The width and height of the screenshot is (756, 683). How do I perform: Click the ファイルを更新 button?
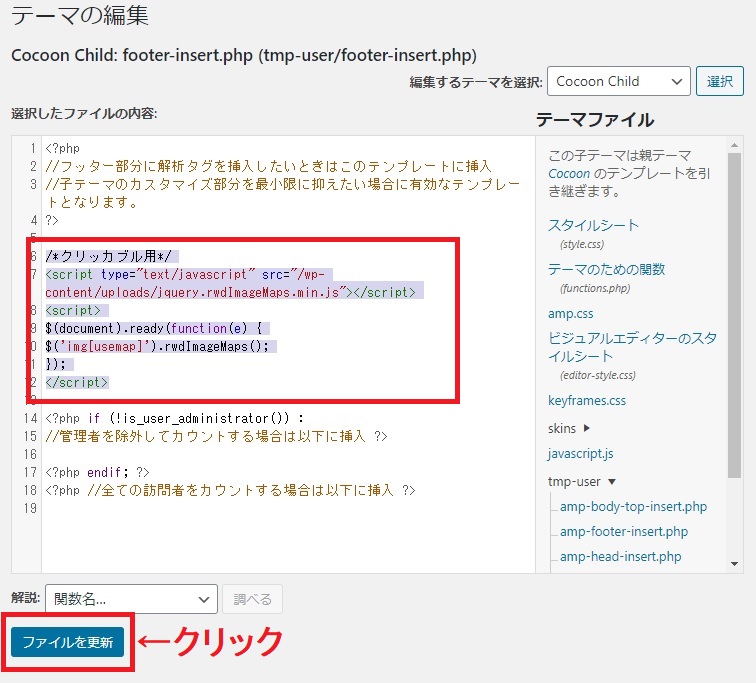[68, 642]
